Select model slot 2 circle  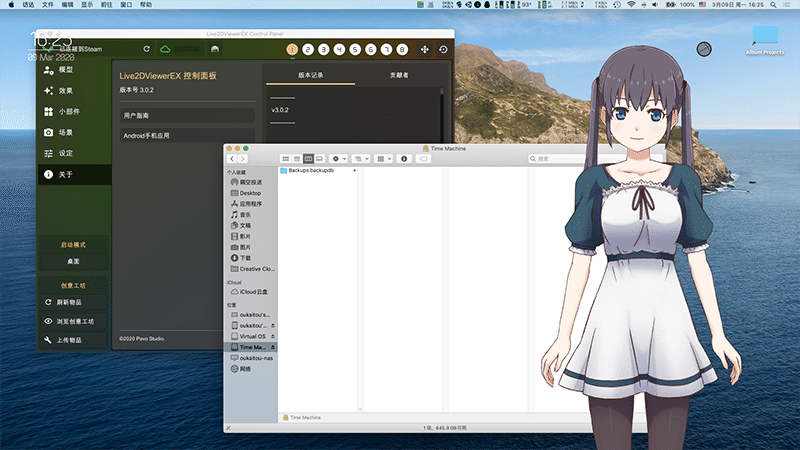308,49
